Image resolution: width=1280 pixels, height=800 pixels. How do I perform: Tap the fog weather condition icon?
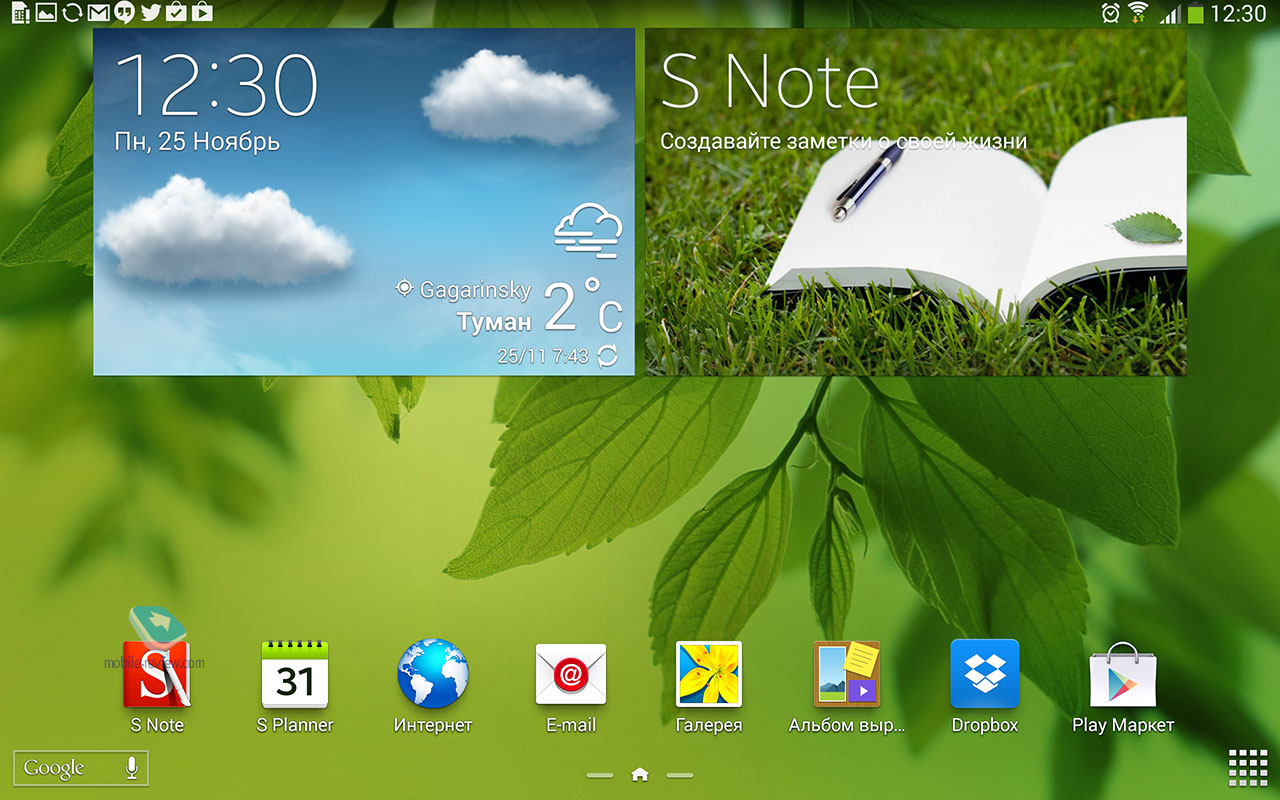(x=588, y=232)
